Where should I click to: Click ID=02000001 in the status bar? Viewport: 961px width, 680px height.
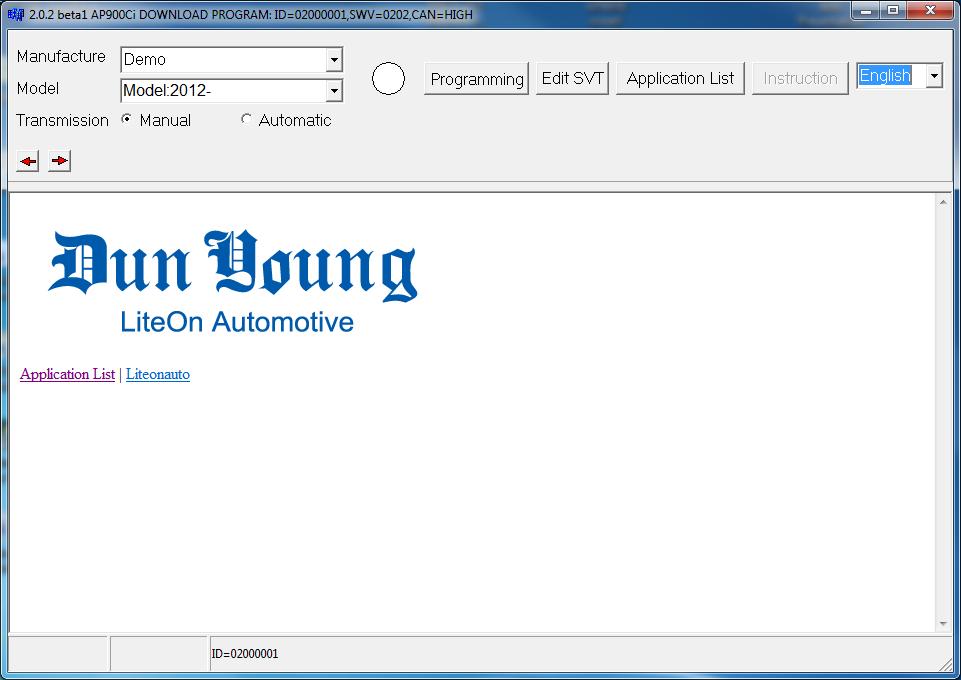click(x=245, y=654)
